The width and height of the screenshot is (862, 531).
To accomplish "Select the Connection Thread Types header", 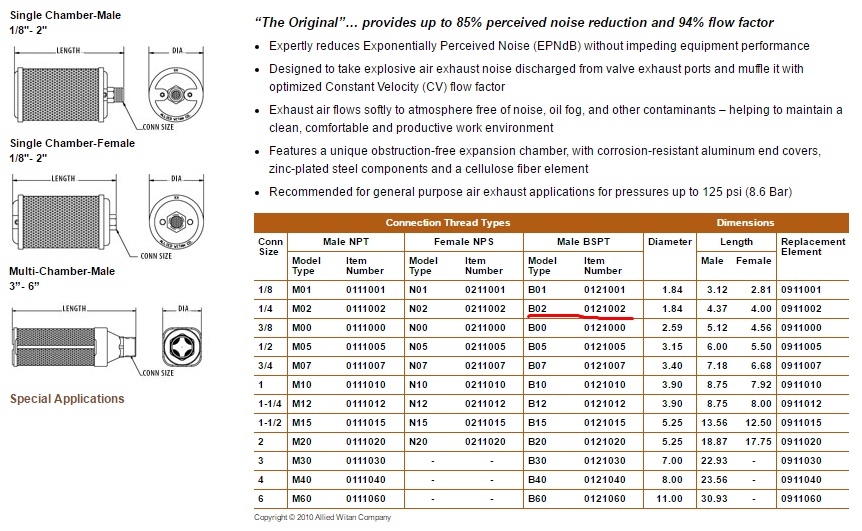I will [448, 223].
